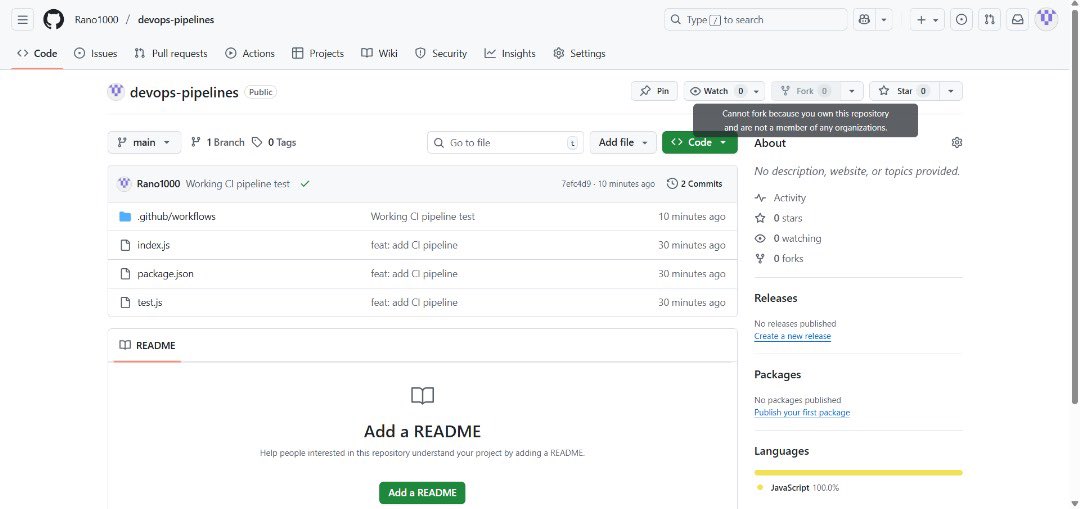
Task: Switch to the Wiki tab
Action: coord(380,53)
